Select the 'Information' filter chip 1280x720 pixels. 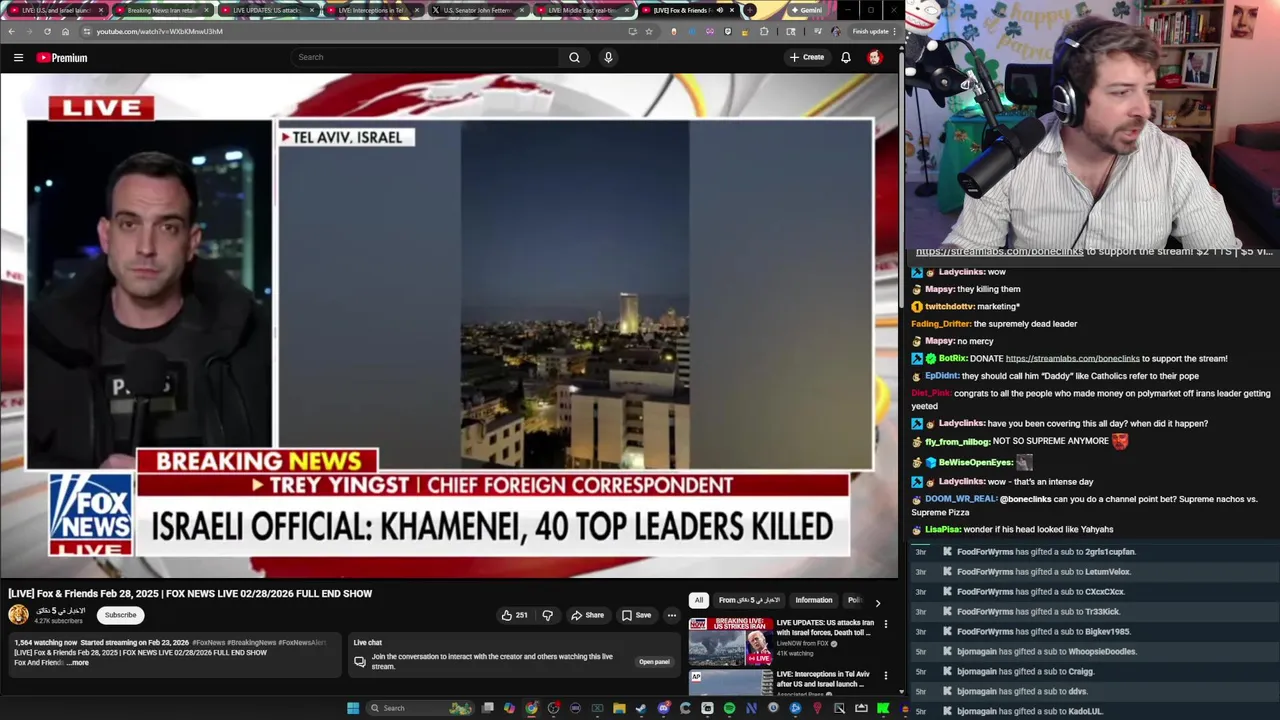814,600
